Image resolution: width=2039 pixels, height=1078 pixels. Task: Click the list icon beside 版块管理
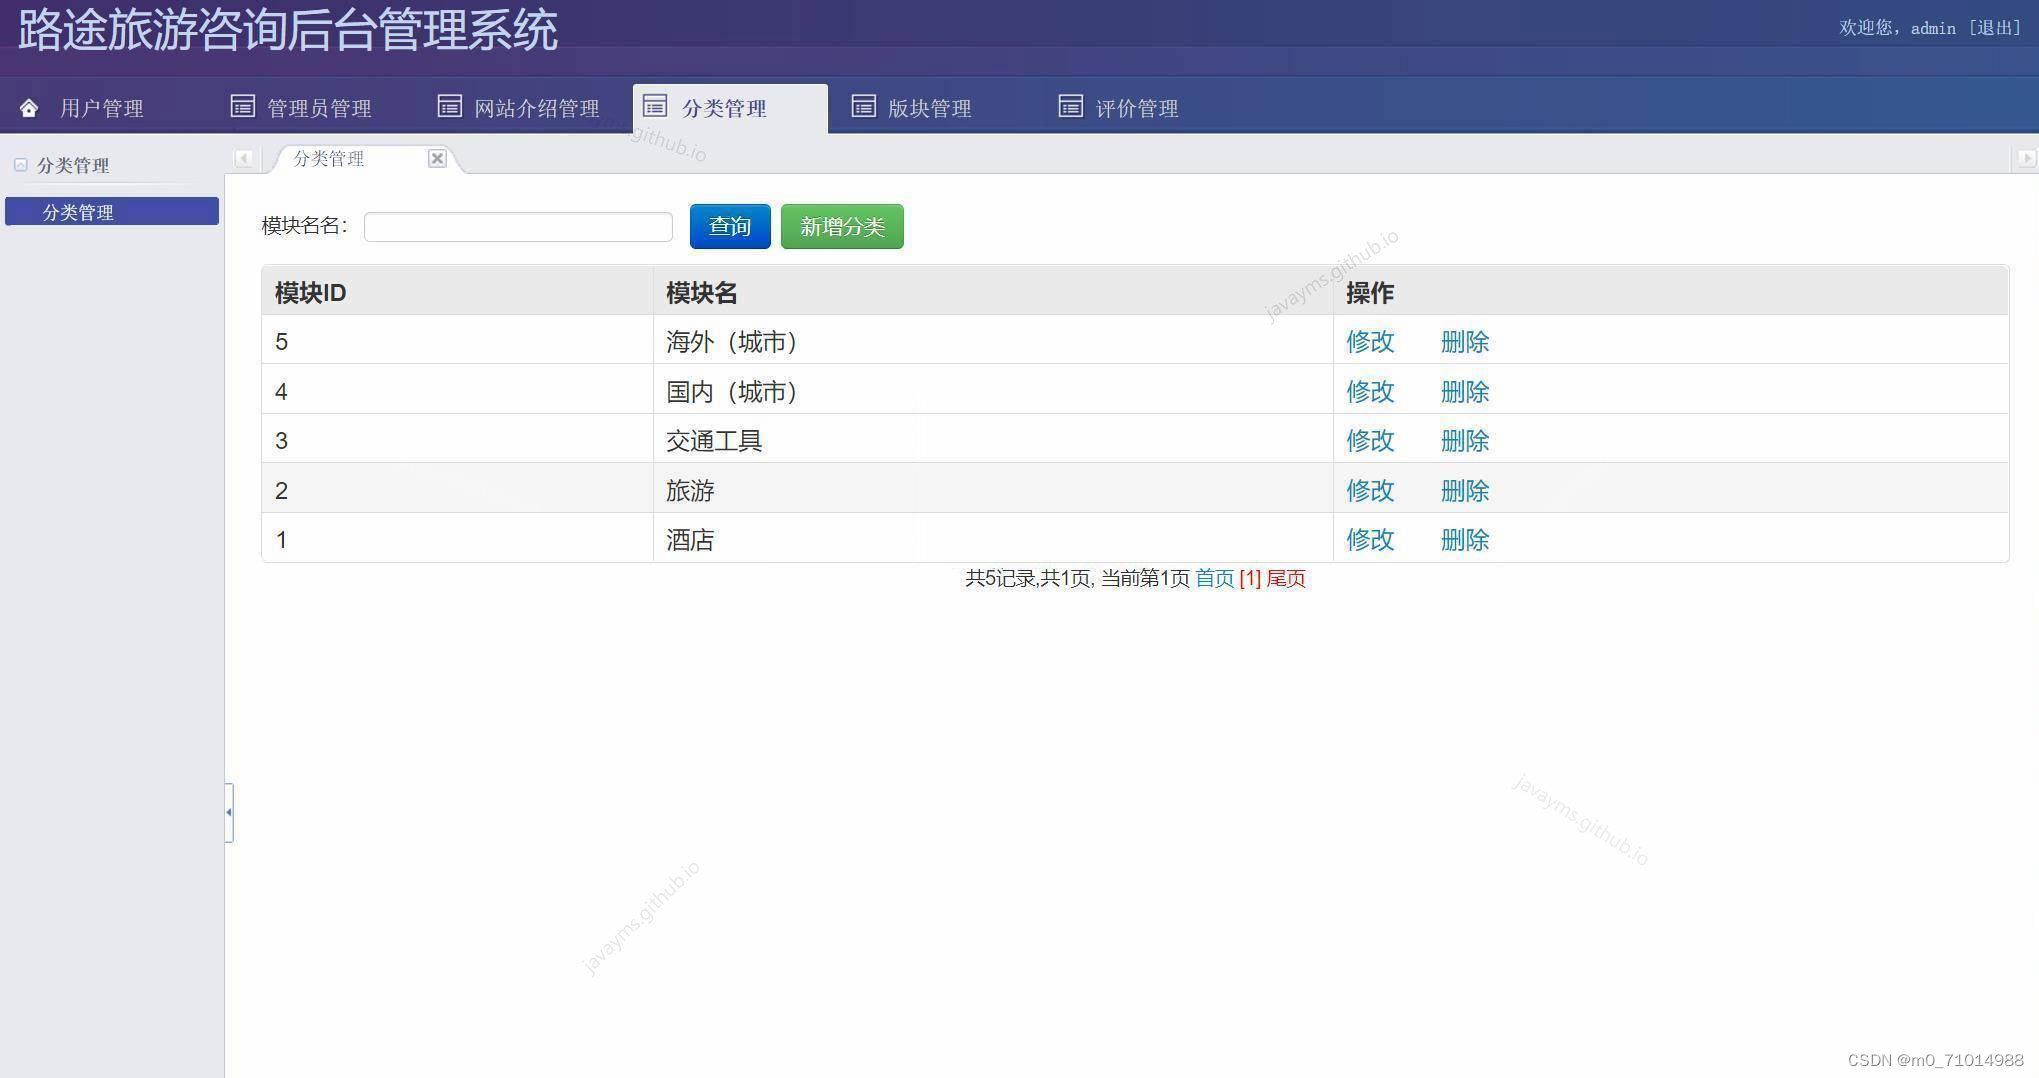pos(864,106)
